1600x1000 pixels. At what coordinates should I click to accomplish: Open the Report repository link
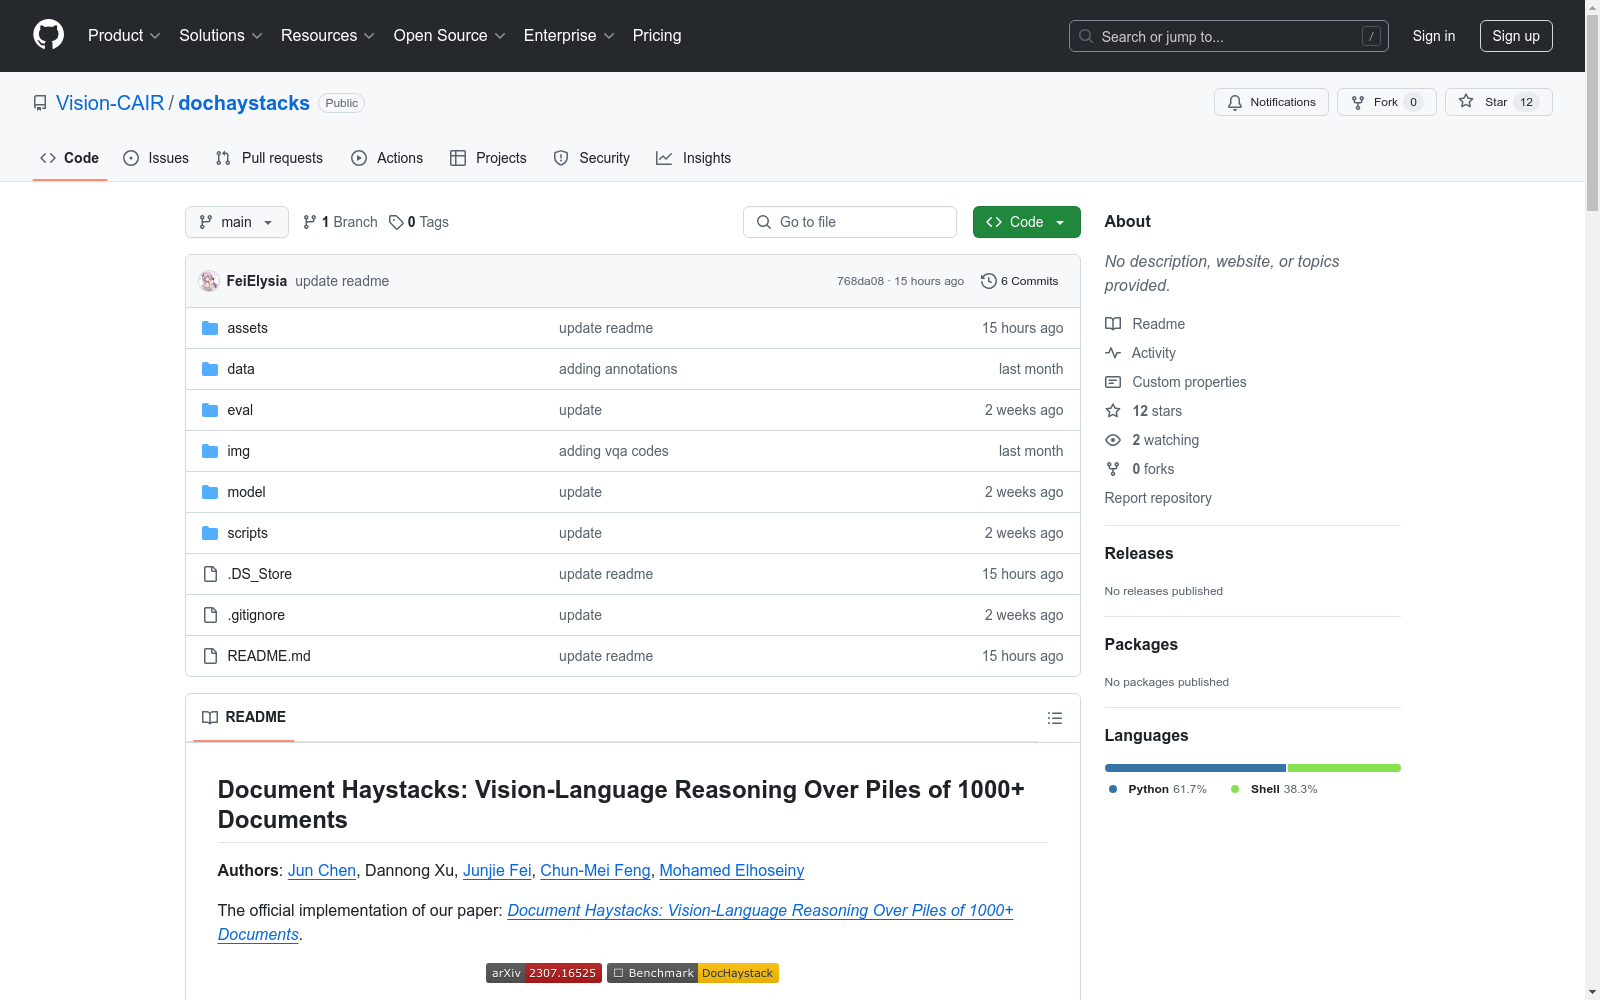1158,498
